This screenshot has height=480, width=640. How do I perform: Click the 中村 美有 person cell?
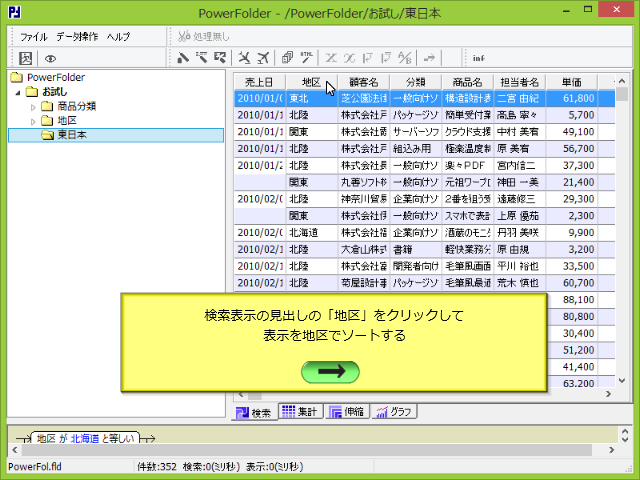point(520,132)
